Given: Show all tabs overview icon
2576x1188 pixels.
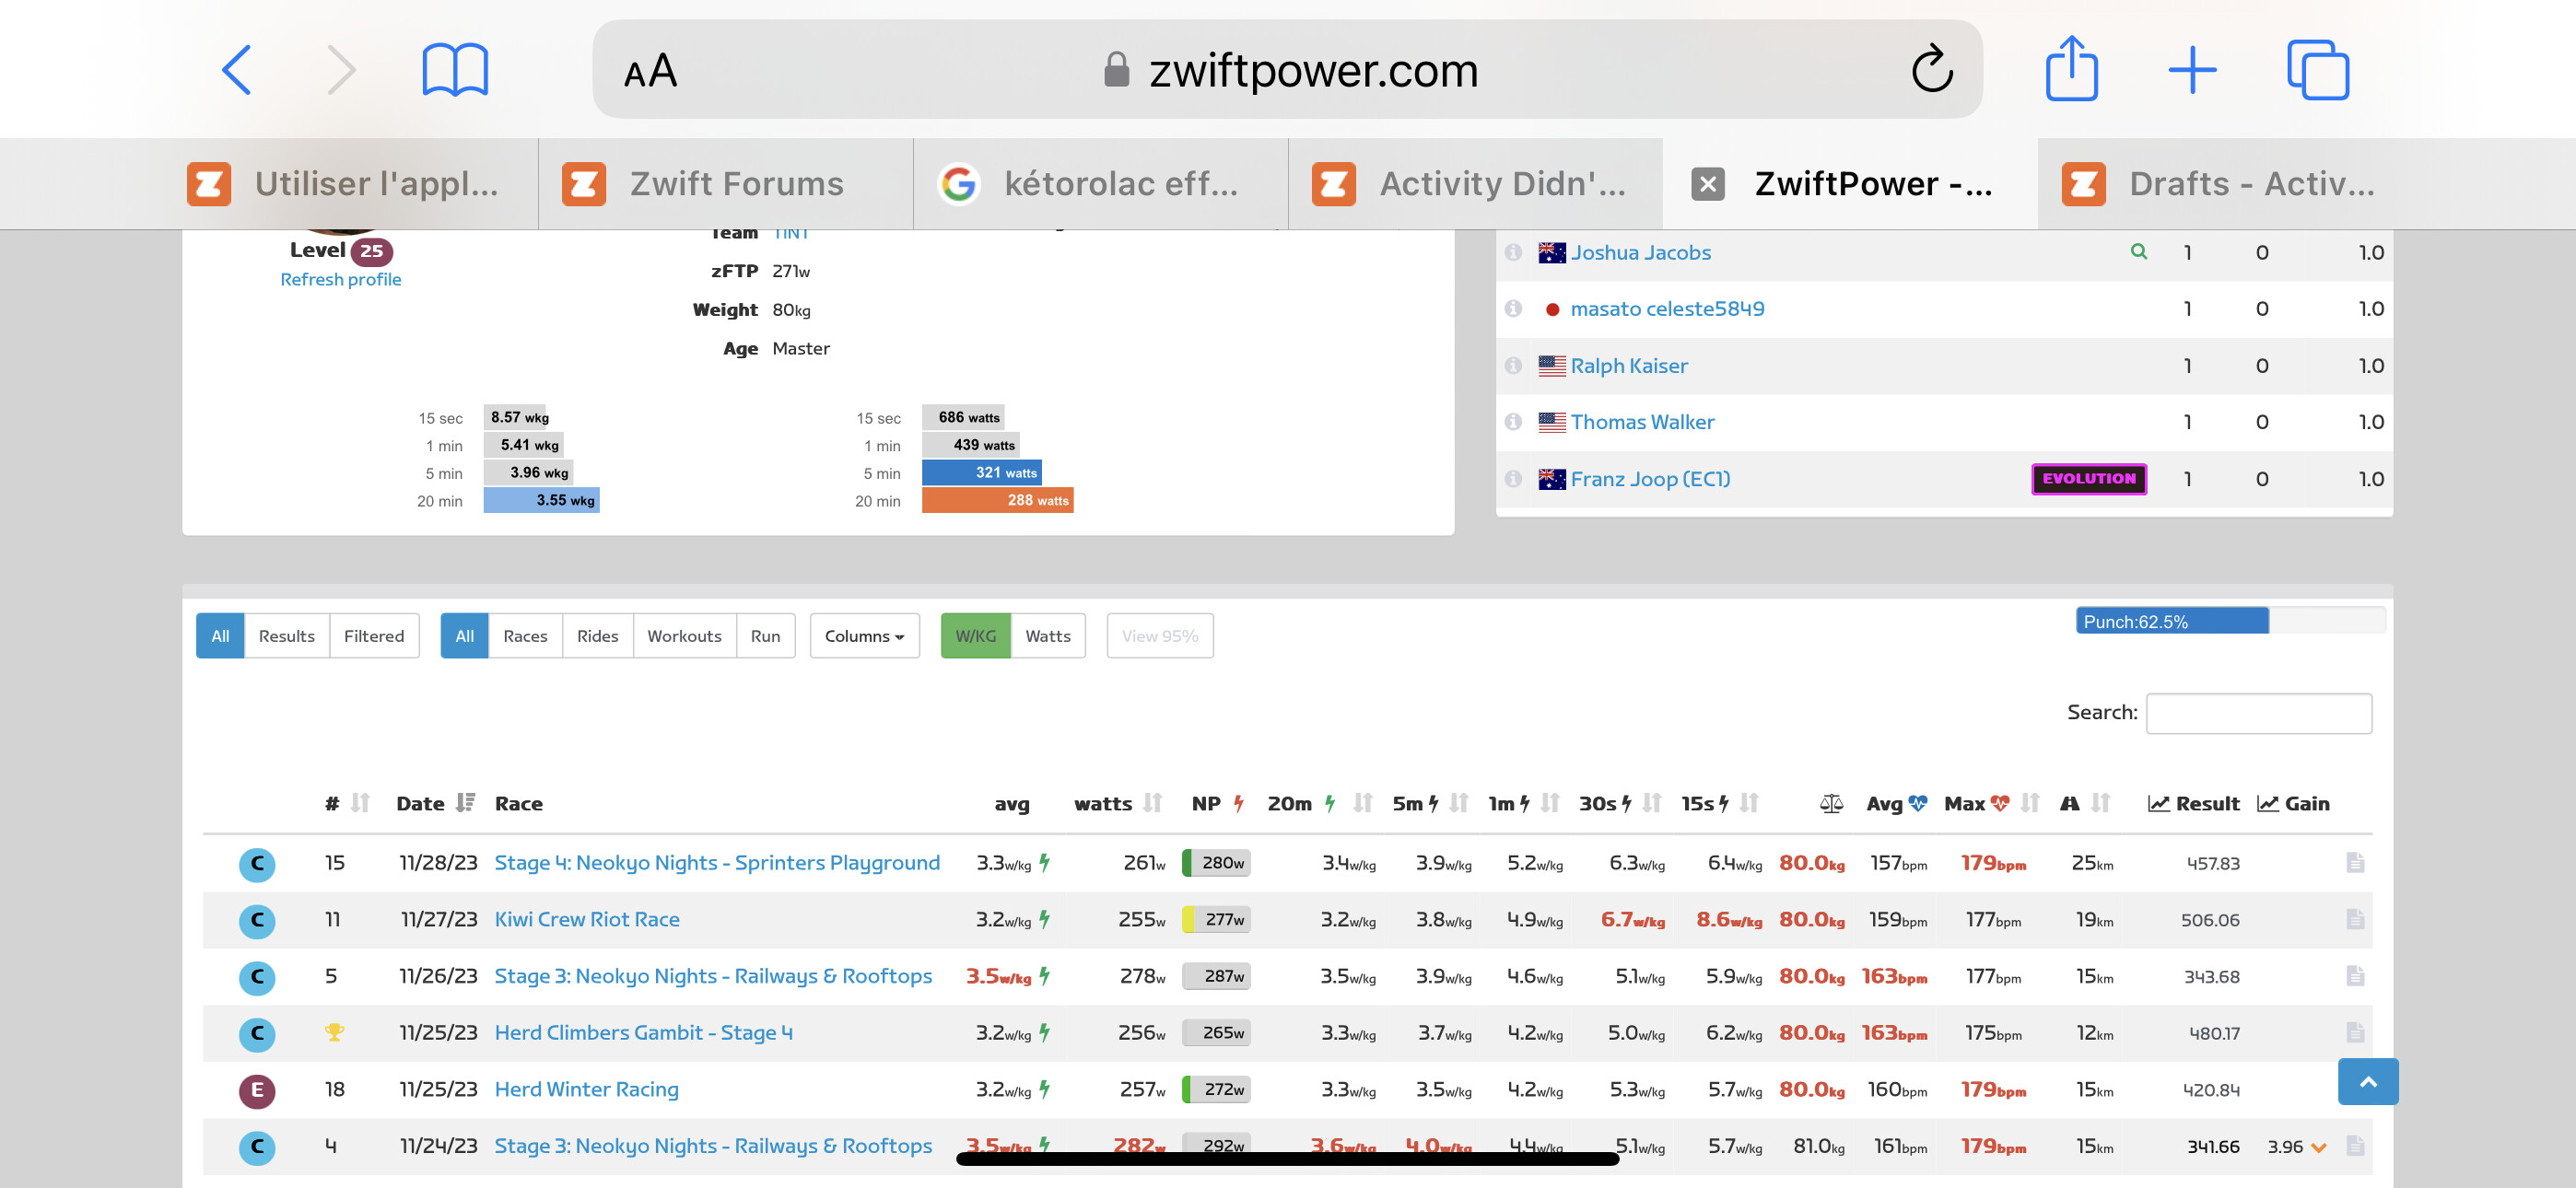Looking at the screenshot, I should coord(2317,70).
